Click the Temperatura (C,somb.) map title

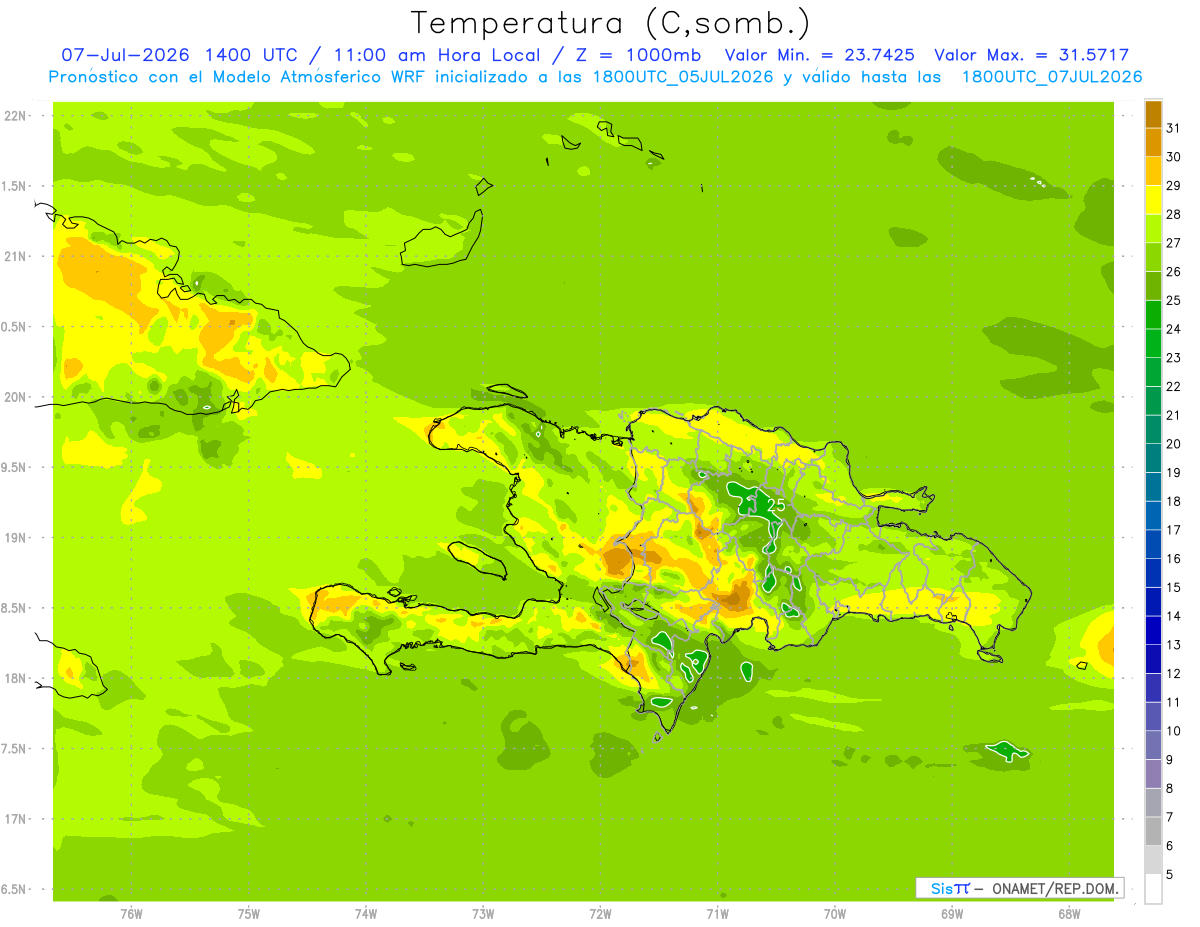point(610,24)
